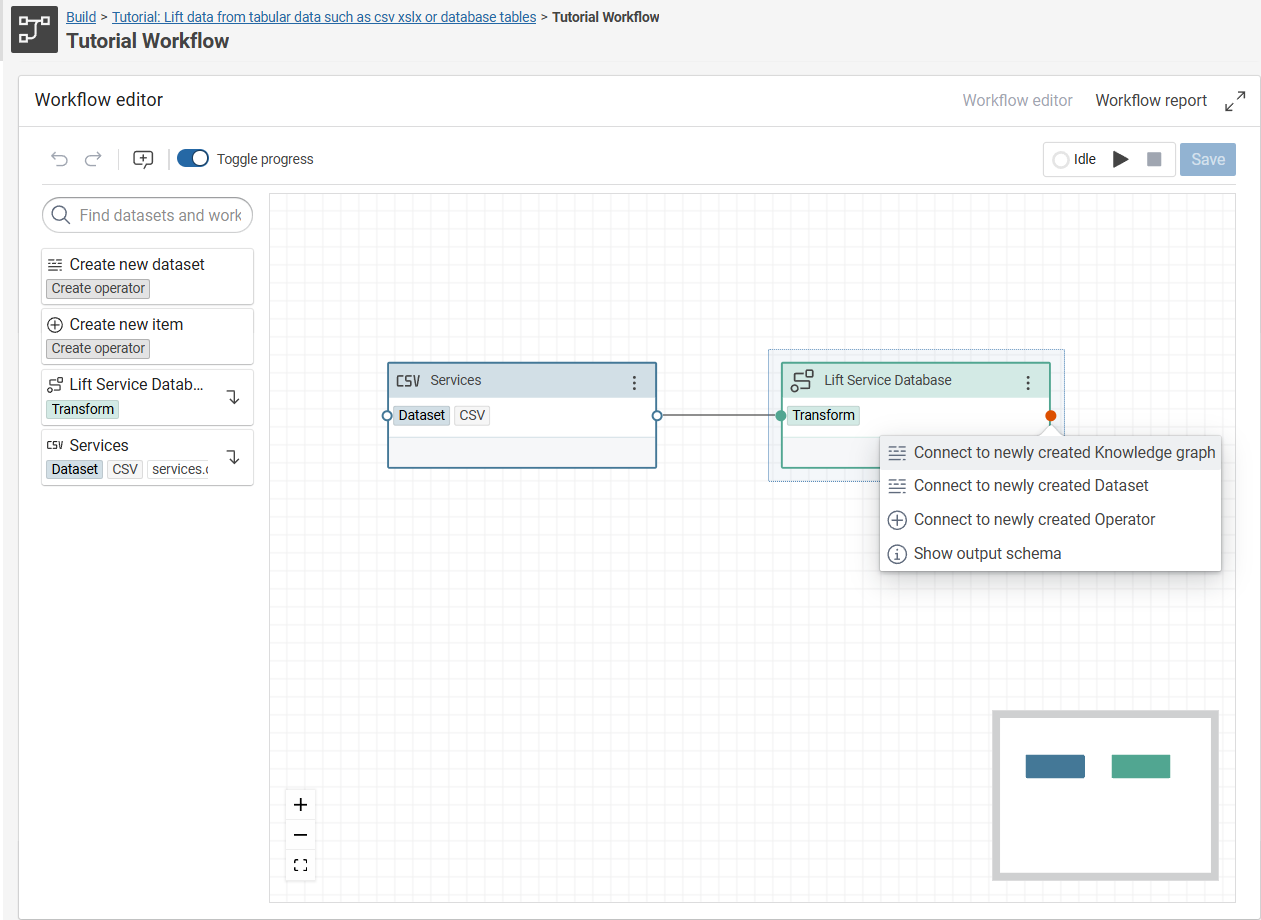Expand workflow editor to fullscreen
Image resolution: width=1261 pixels, height=920 pixels.
(x=1235, y=101)
